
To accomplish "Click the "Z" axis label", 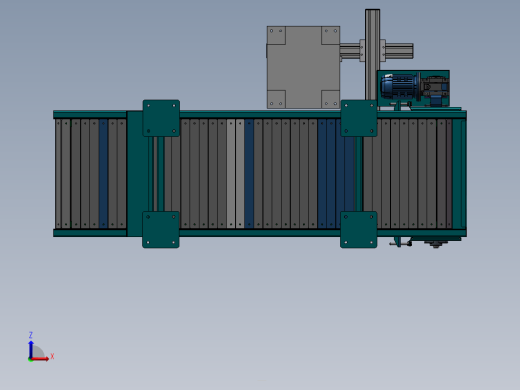I will coord(31,335).
